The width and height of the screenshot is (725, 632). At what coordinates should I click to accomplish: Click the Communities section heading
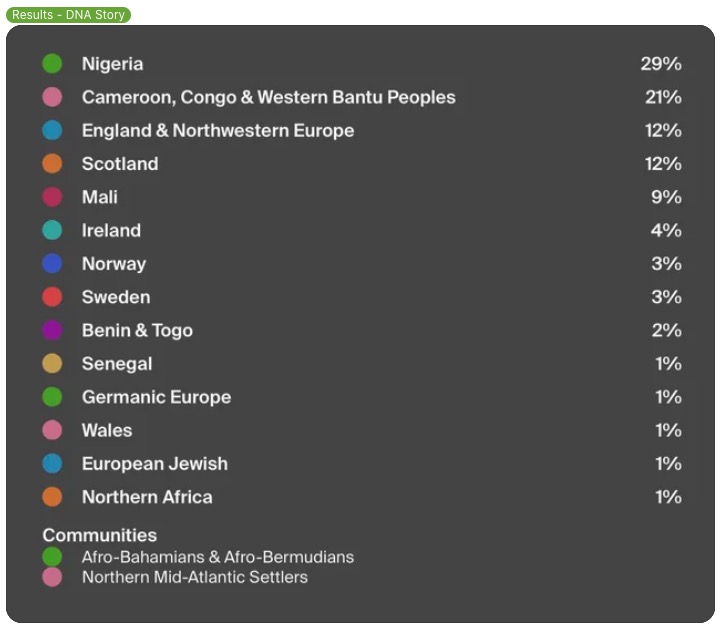tap(99, 535)
